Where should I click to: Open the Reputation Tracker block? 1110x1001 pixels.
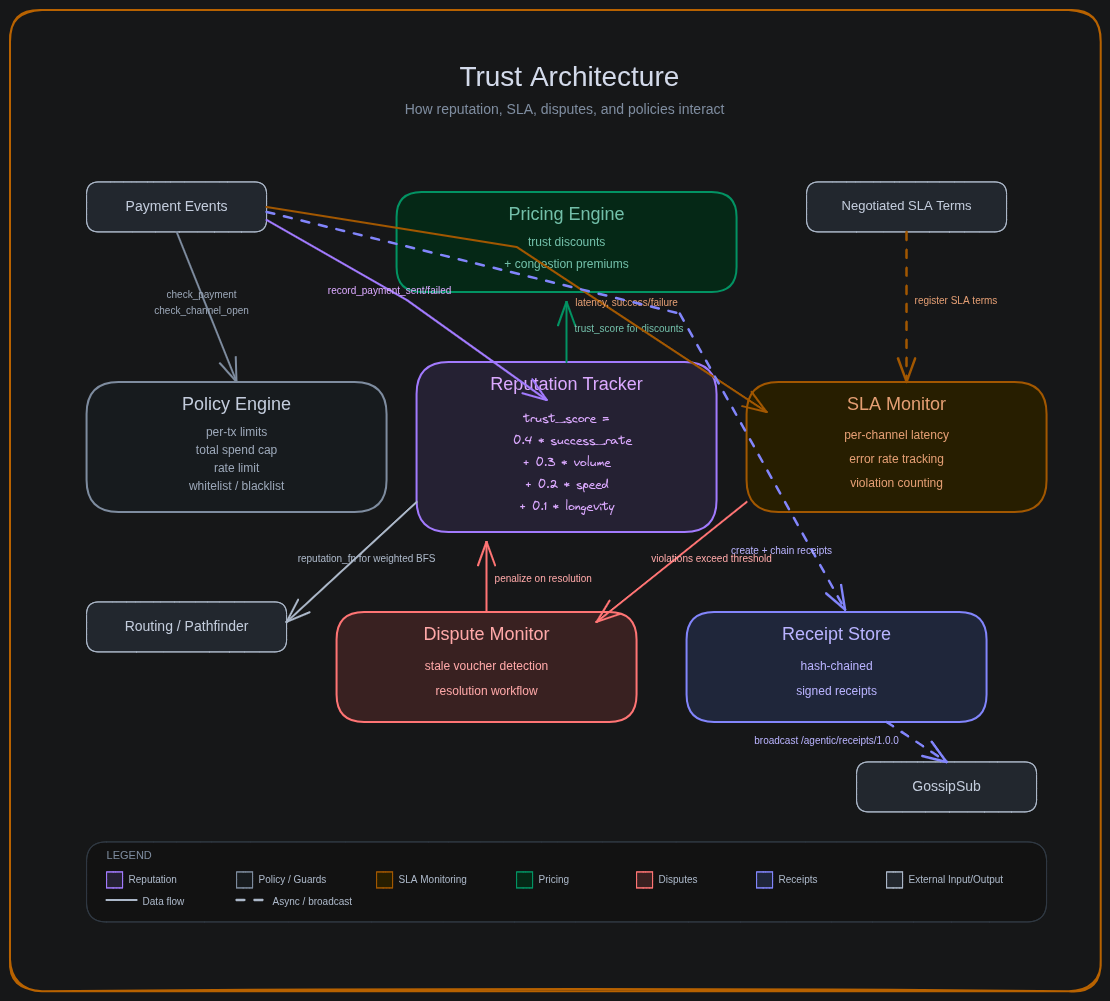(566, 446)
